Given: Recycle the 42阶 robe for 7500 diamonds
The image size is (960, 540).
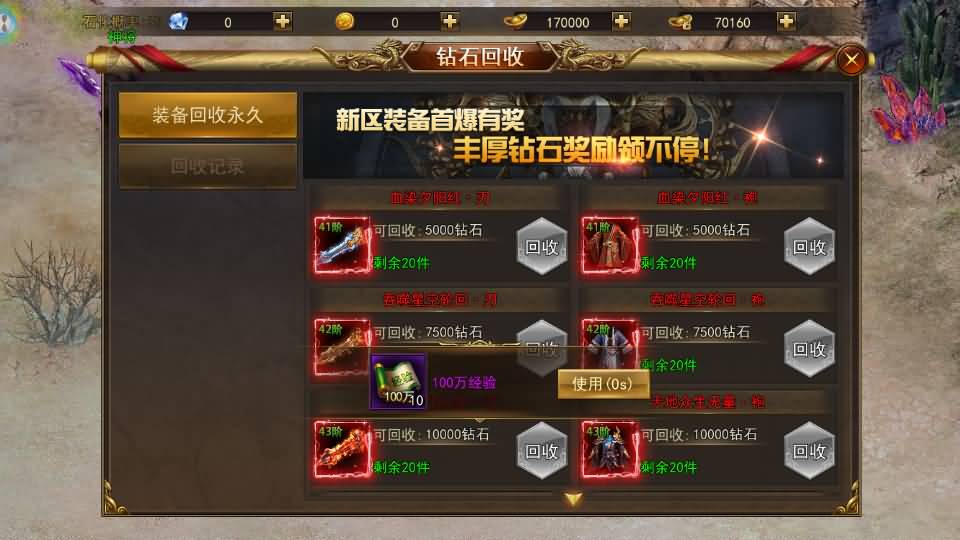Looking at the screenshot, I should [809, 349].
